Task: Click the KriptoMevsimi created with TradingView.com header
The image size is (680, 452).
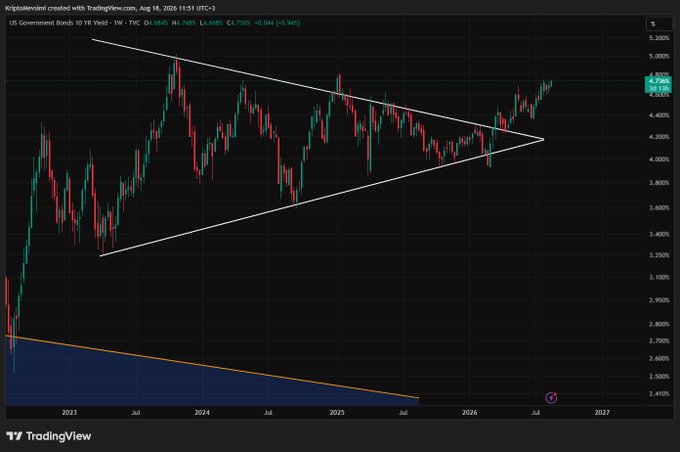Action: point(110,8)
